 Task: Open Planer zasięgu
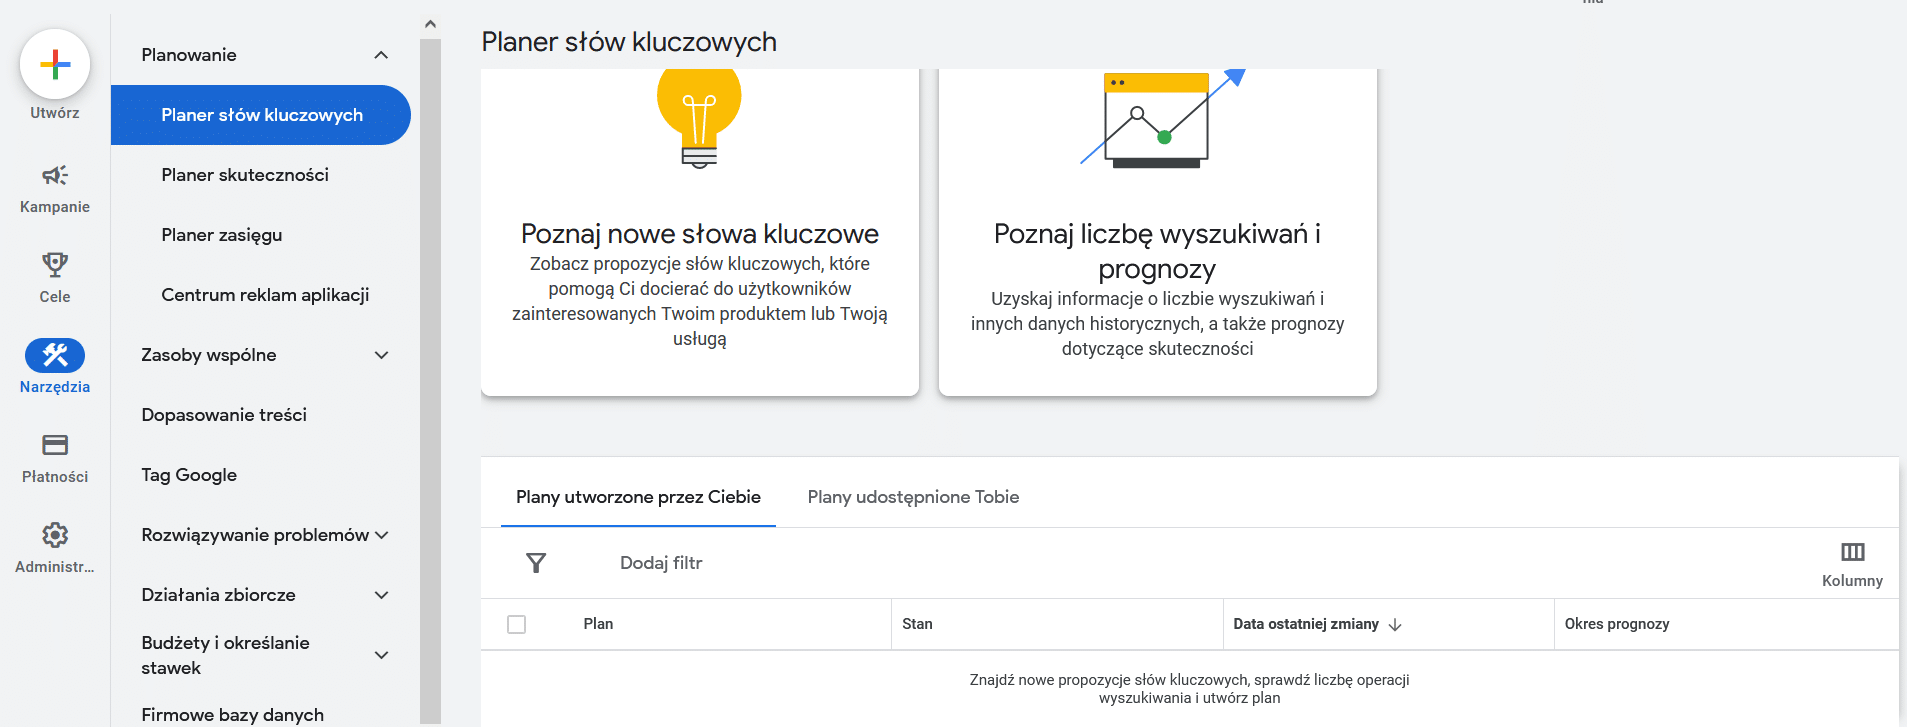tap(222, 235)
